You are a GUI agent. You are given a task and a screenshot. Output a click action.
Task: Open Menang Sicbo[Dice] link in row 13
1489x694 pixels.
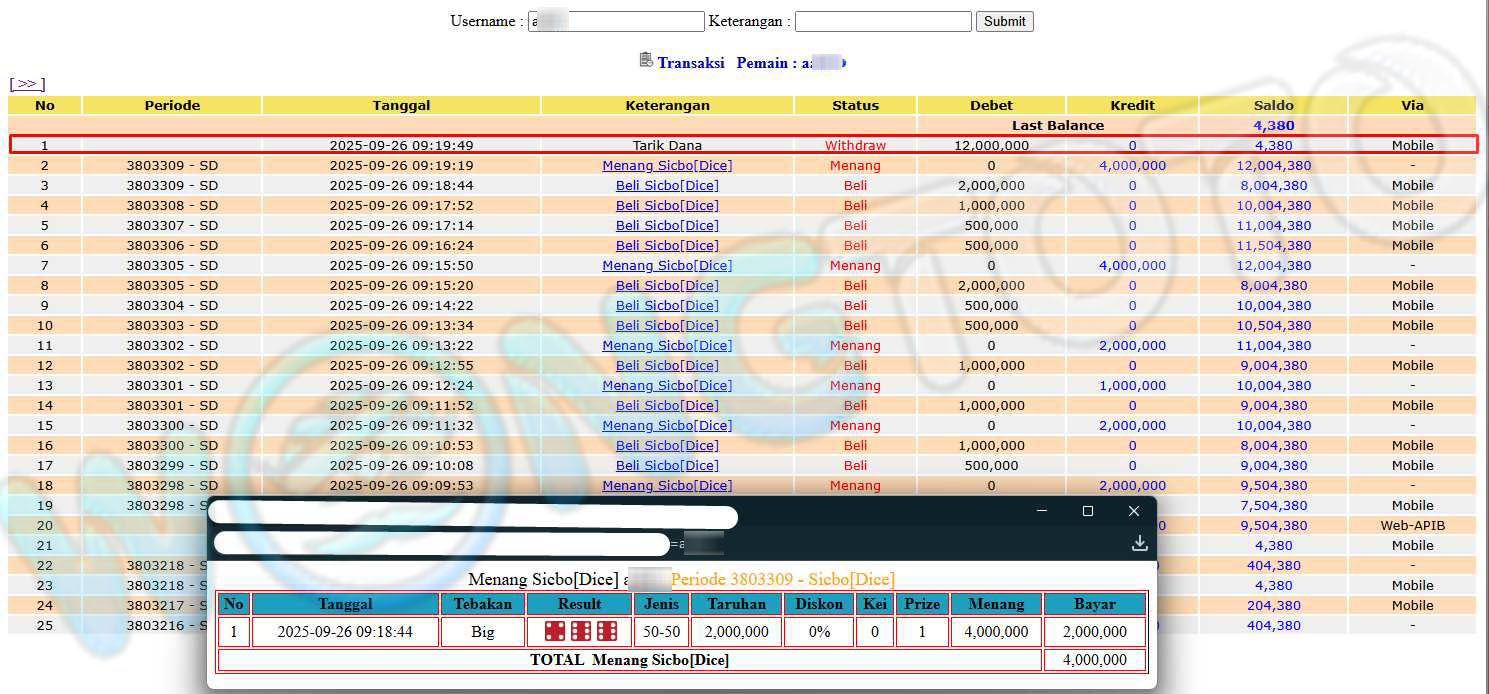point(667,386)
